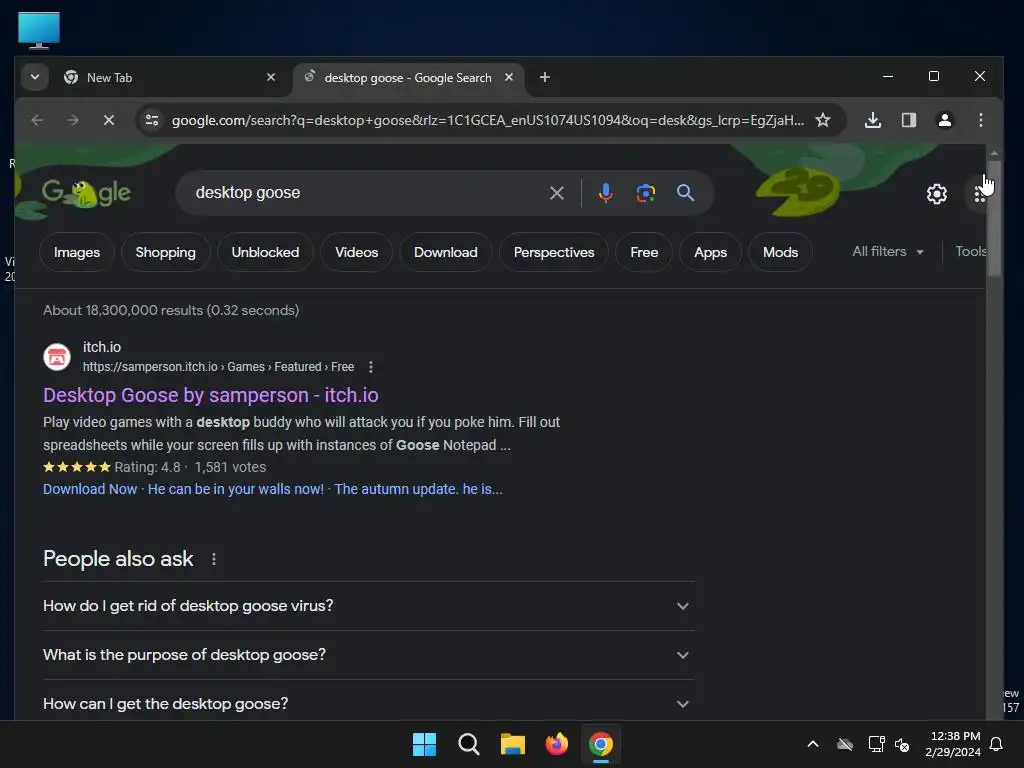The width and height of the screenshot is (1024, 768).
Task: Select the Download filter chip
Action: coord(445,252)
